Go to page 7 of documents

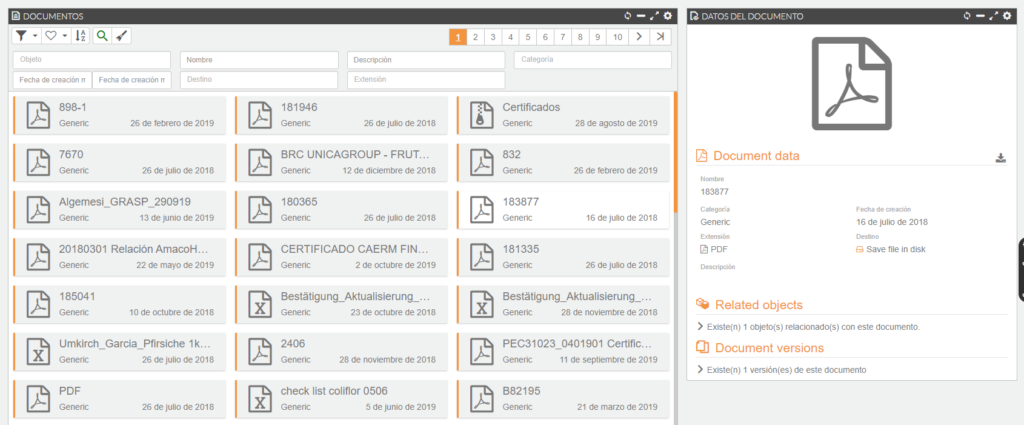[x=562, y=37]
